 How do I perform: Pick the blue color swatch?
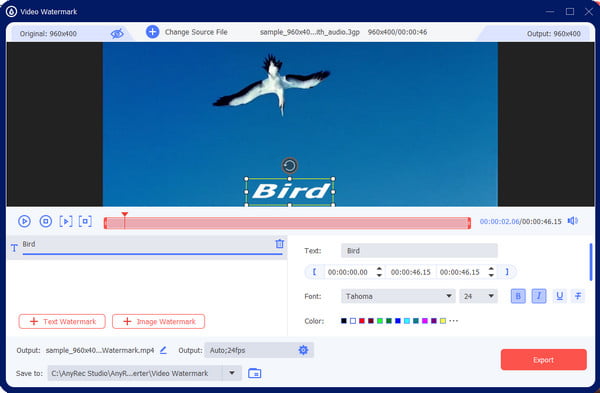tap(398, 321)
